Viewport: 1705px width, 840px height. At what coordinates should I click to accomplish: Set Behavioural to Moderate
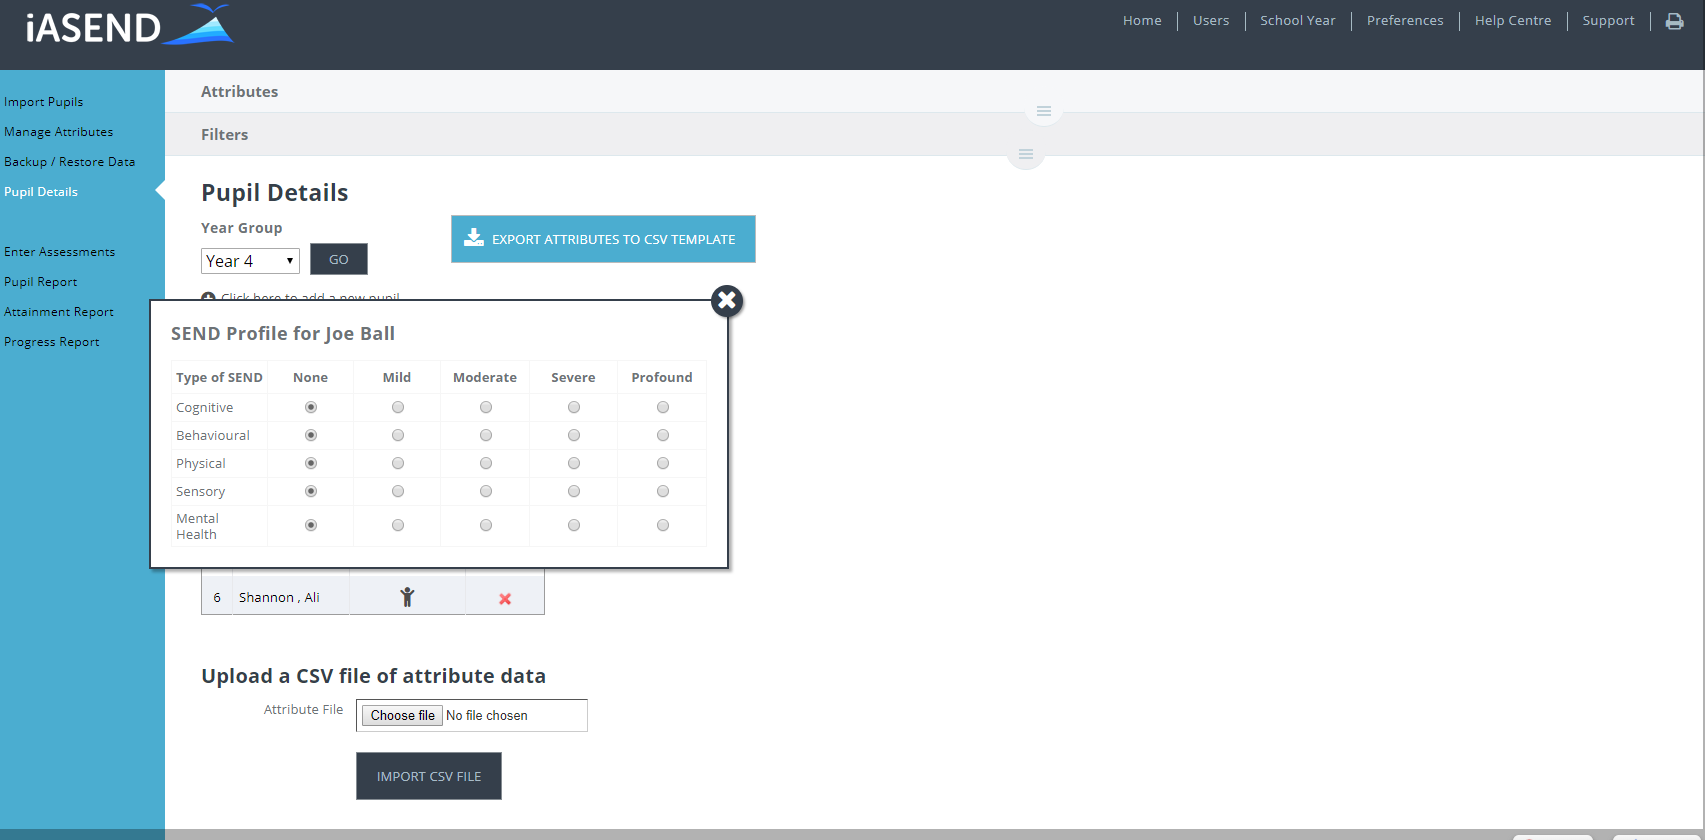[486, 435]
